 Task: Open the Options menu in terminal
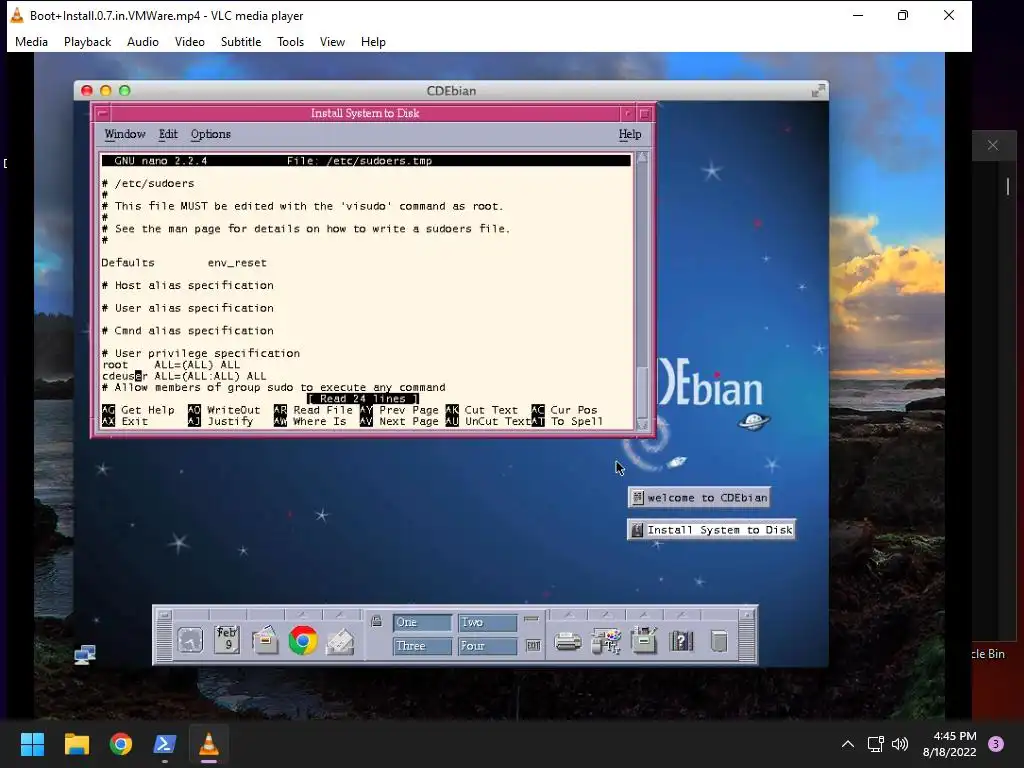210,134
